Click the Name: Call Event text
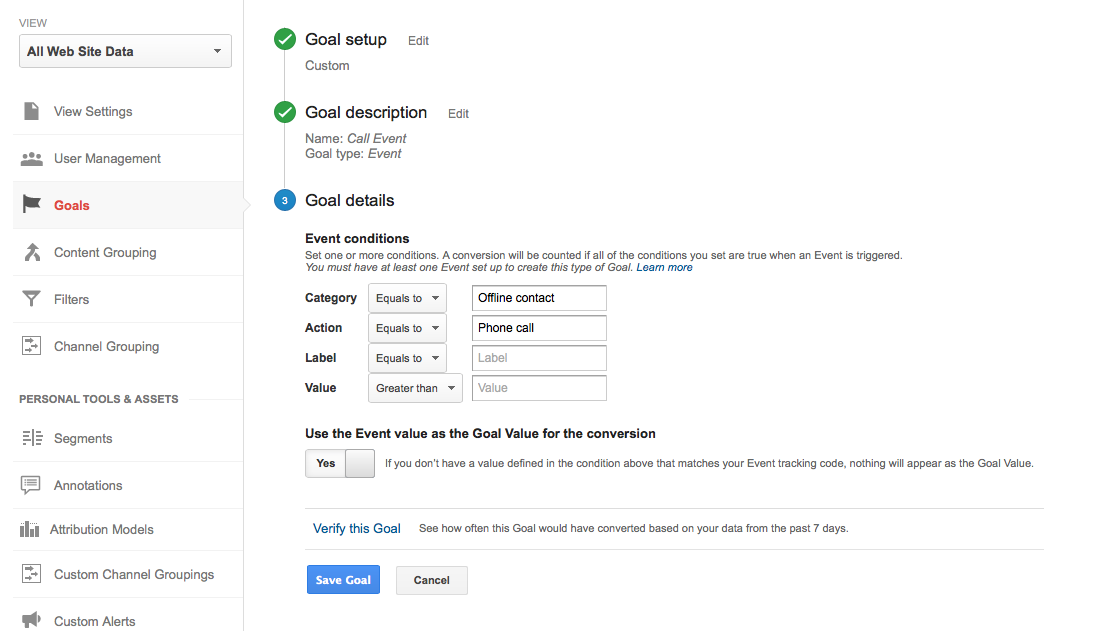Viewport: 1118px width, 631px height. [356, 138]
